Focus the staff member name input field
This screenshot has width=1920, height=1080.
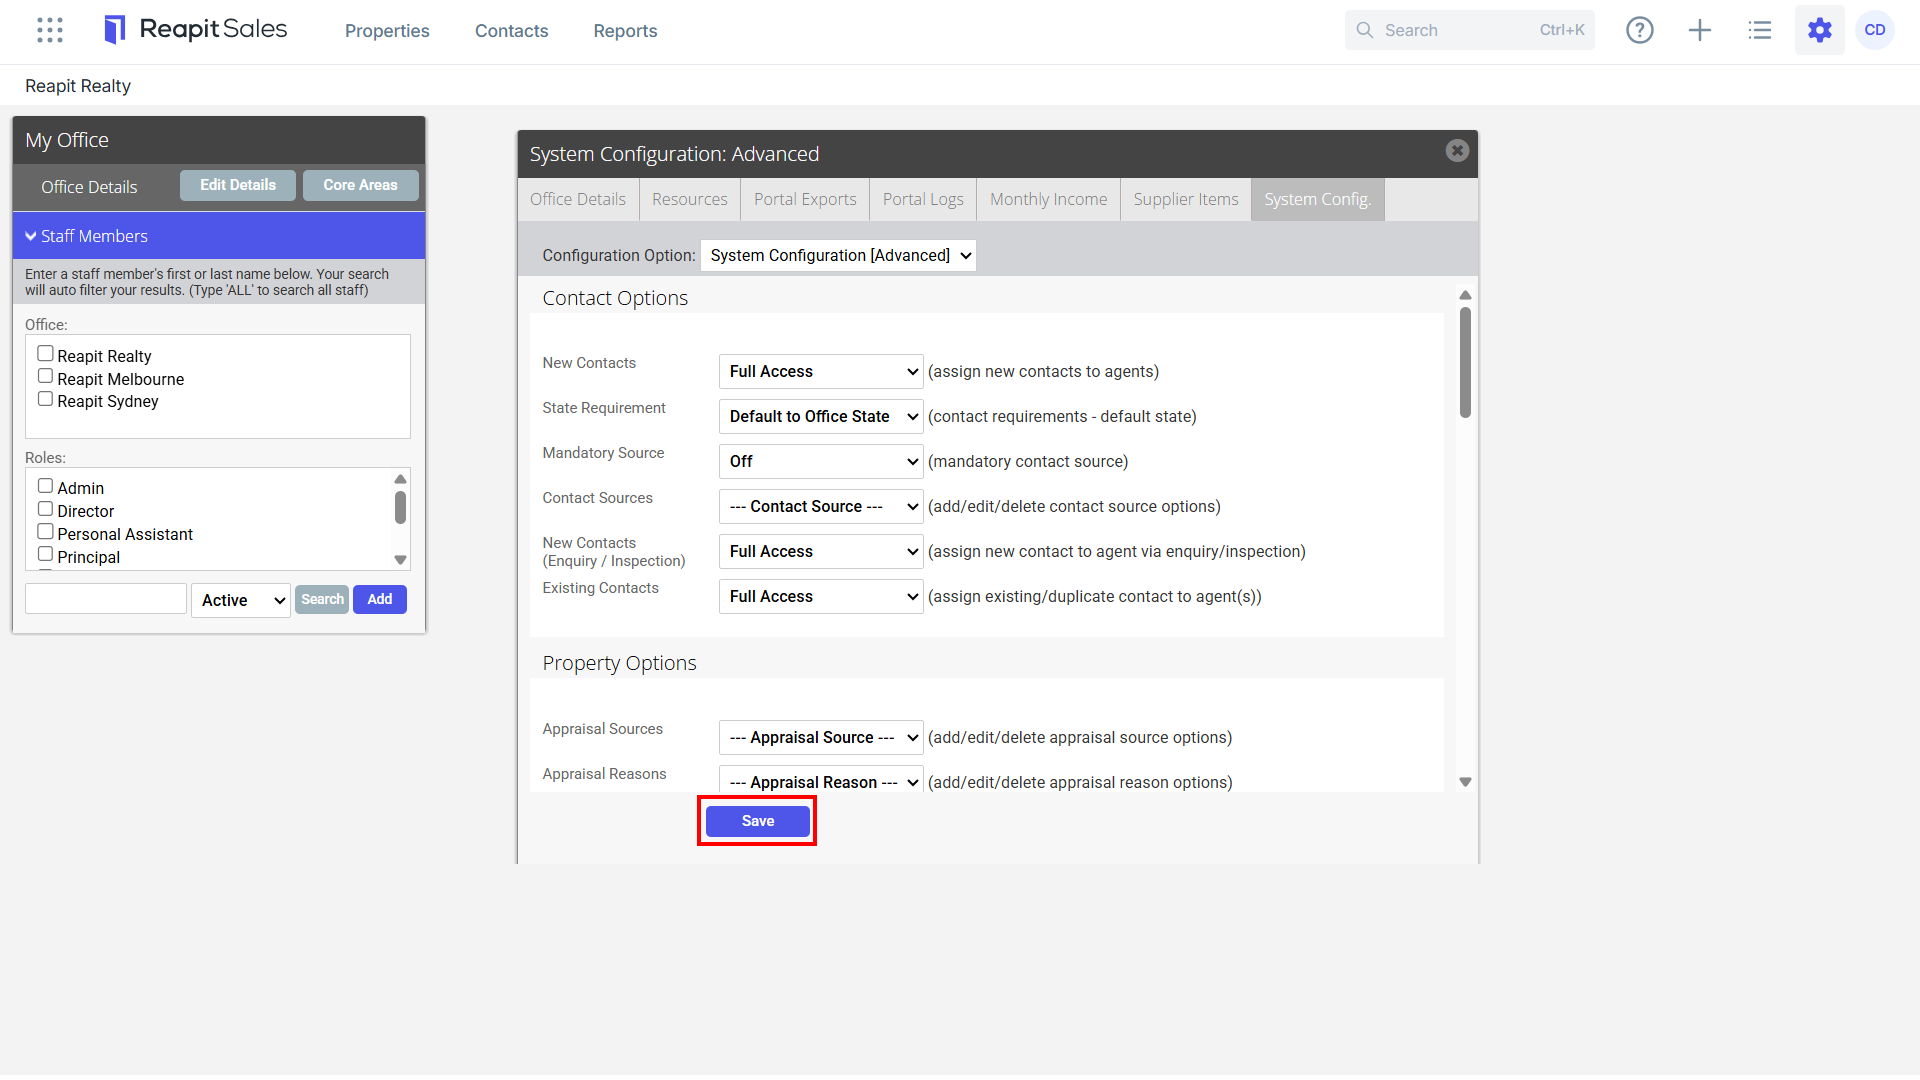point(106,599)
